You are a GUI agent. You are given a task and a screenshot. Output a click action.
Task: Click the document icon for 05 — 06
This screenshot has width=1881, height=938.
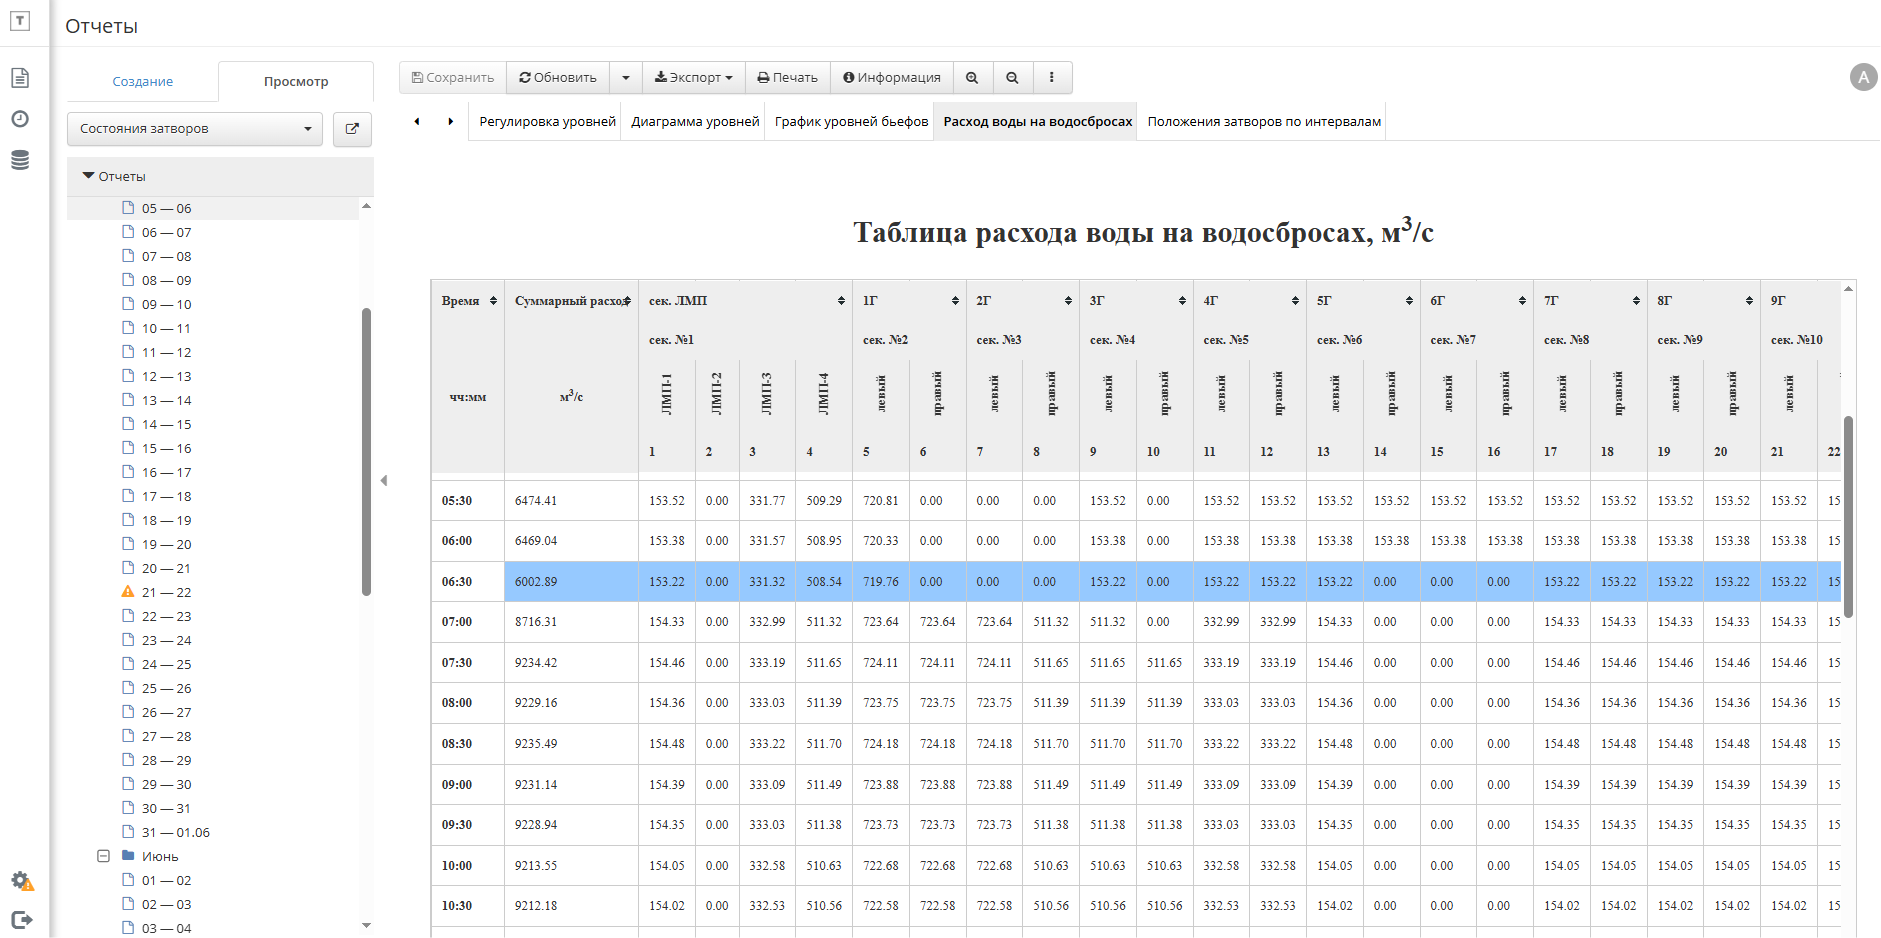coord(128,208)
